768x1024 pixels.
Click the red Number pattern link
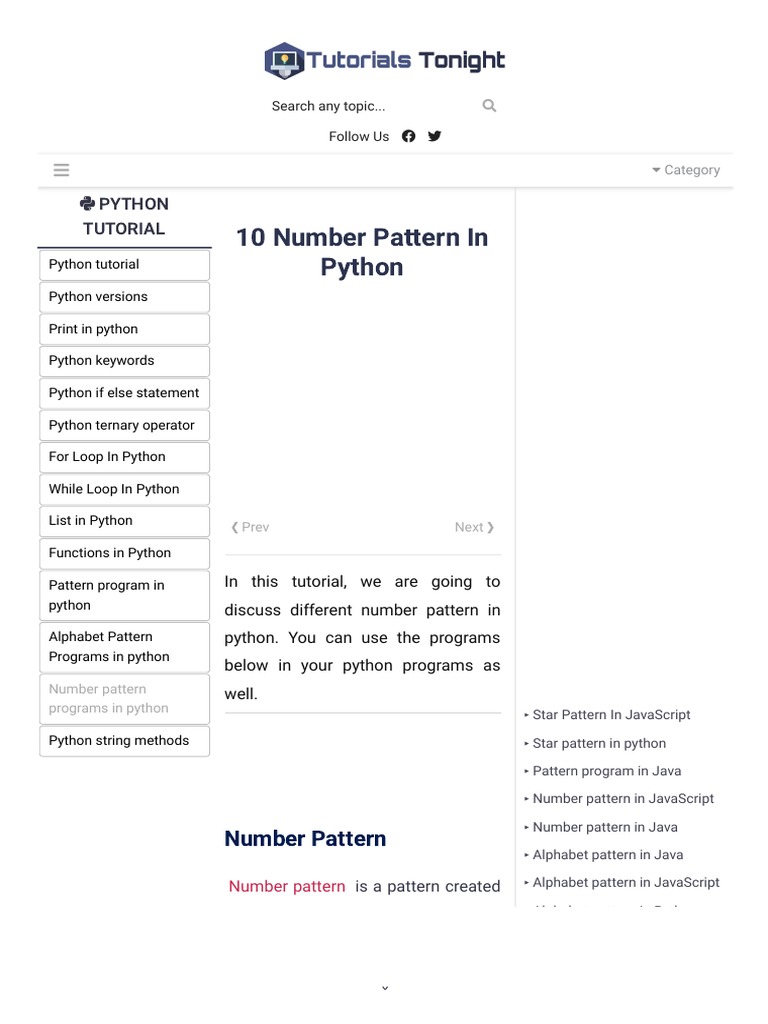coord(287,886)
